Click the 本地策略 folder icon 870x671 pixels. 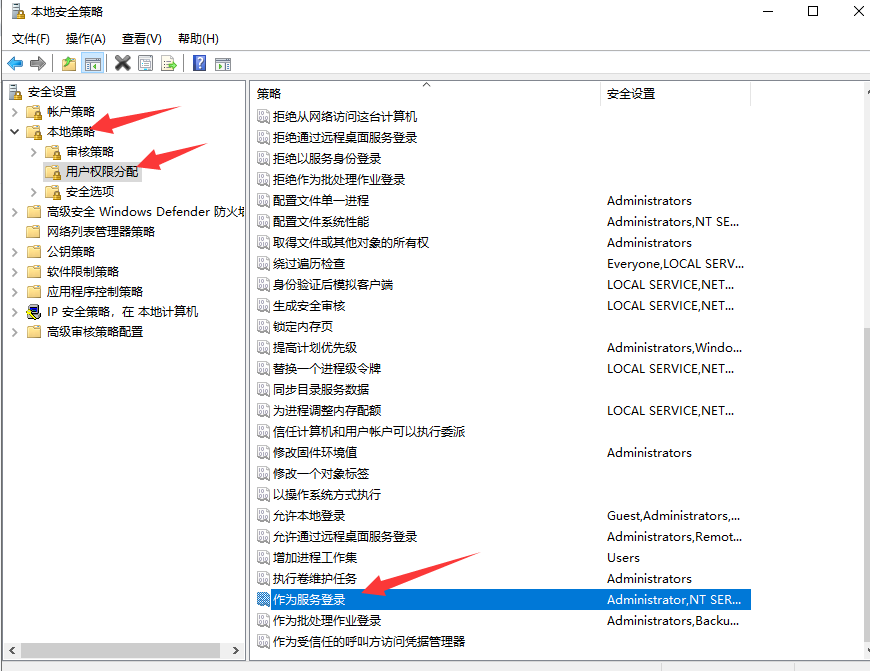(x=34, y=132)
